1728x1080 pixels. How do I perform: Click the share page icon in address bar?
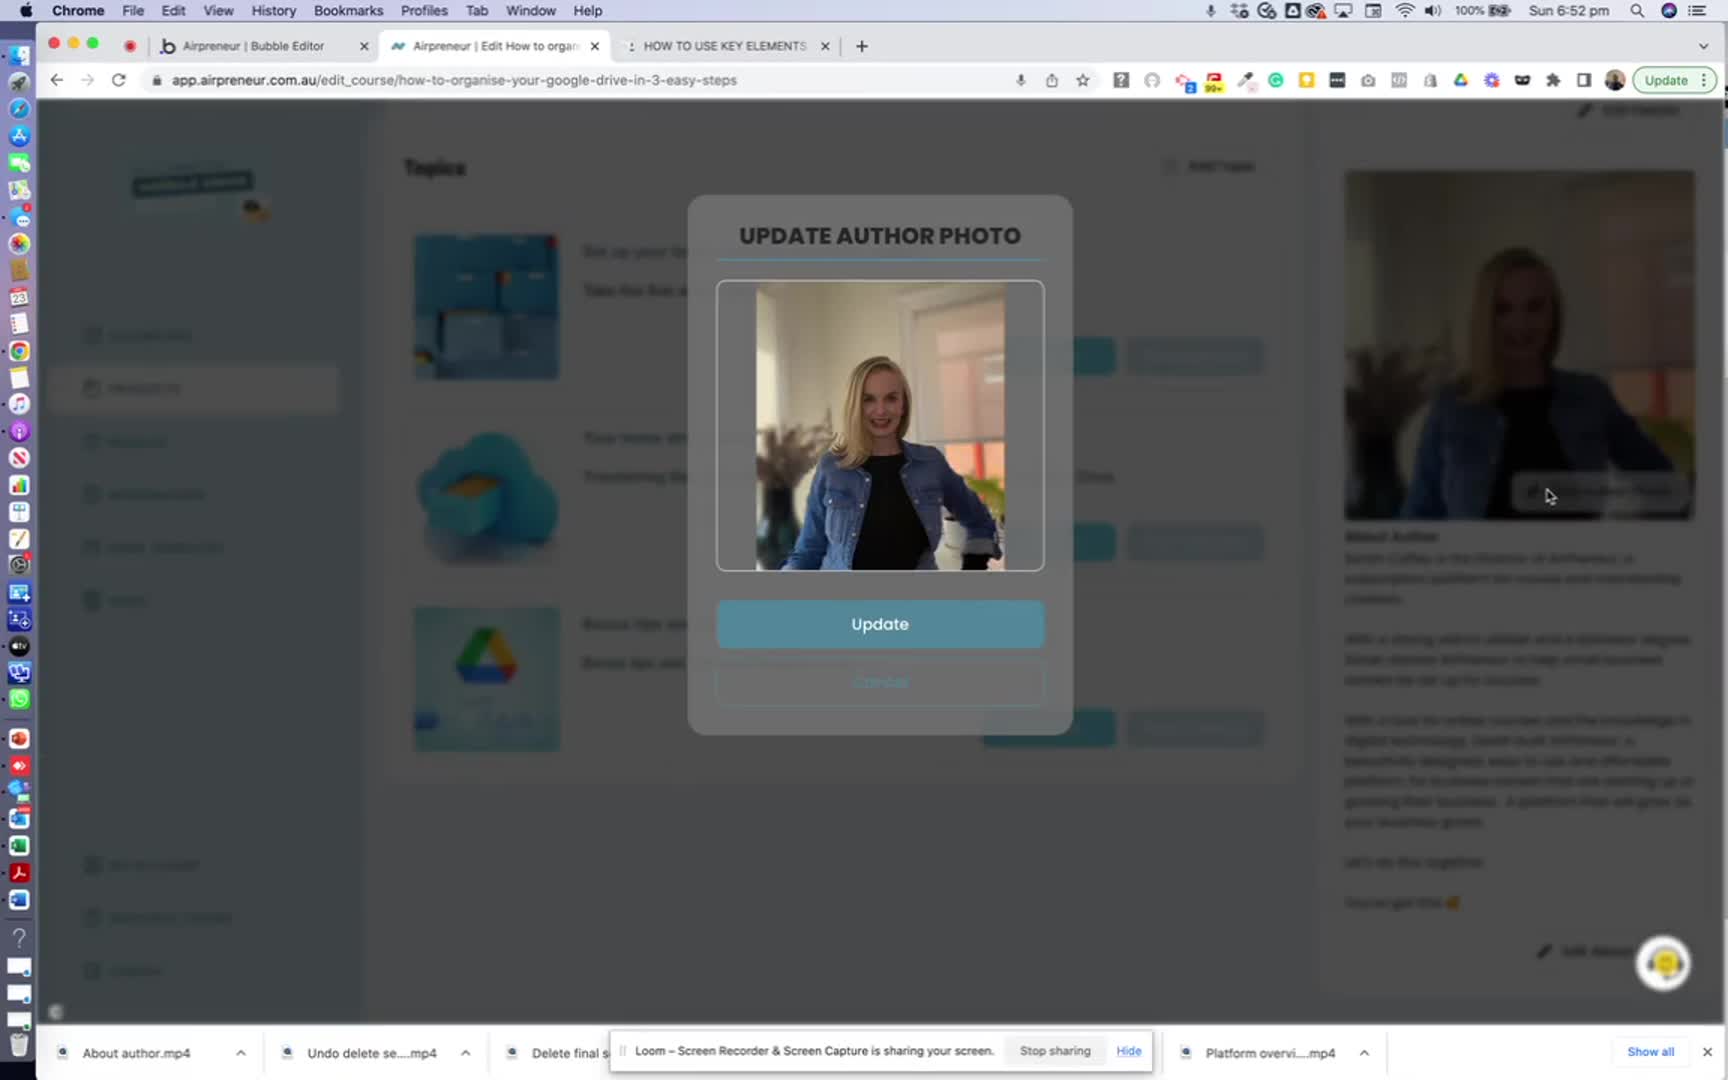1052,80
